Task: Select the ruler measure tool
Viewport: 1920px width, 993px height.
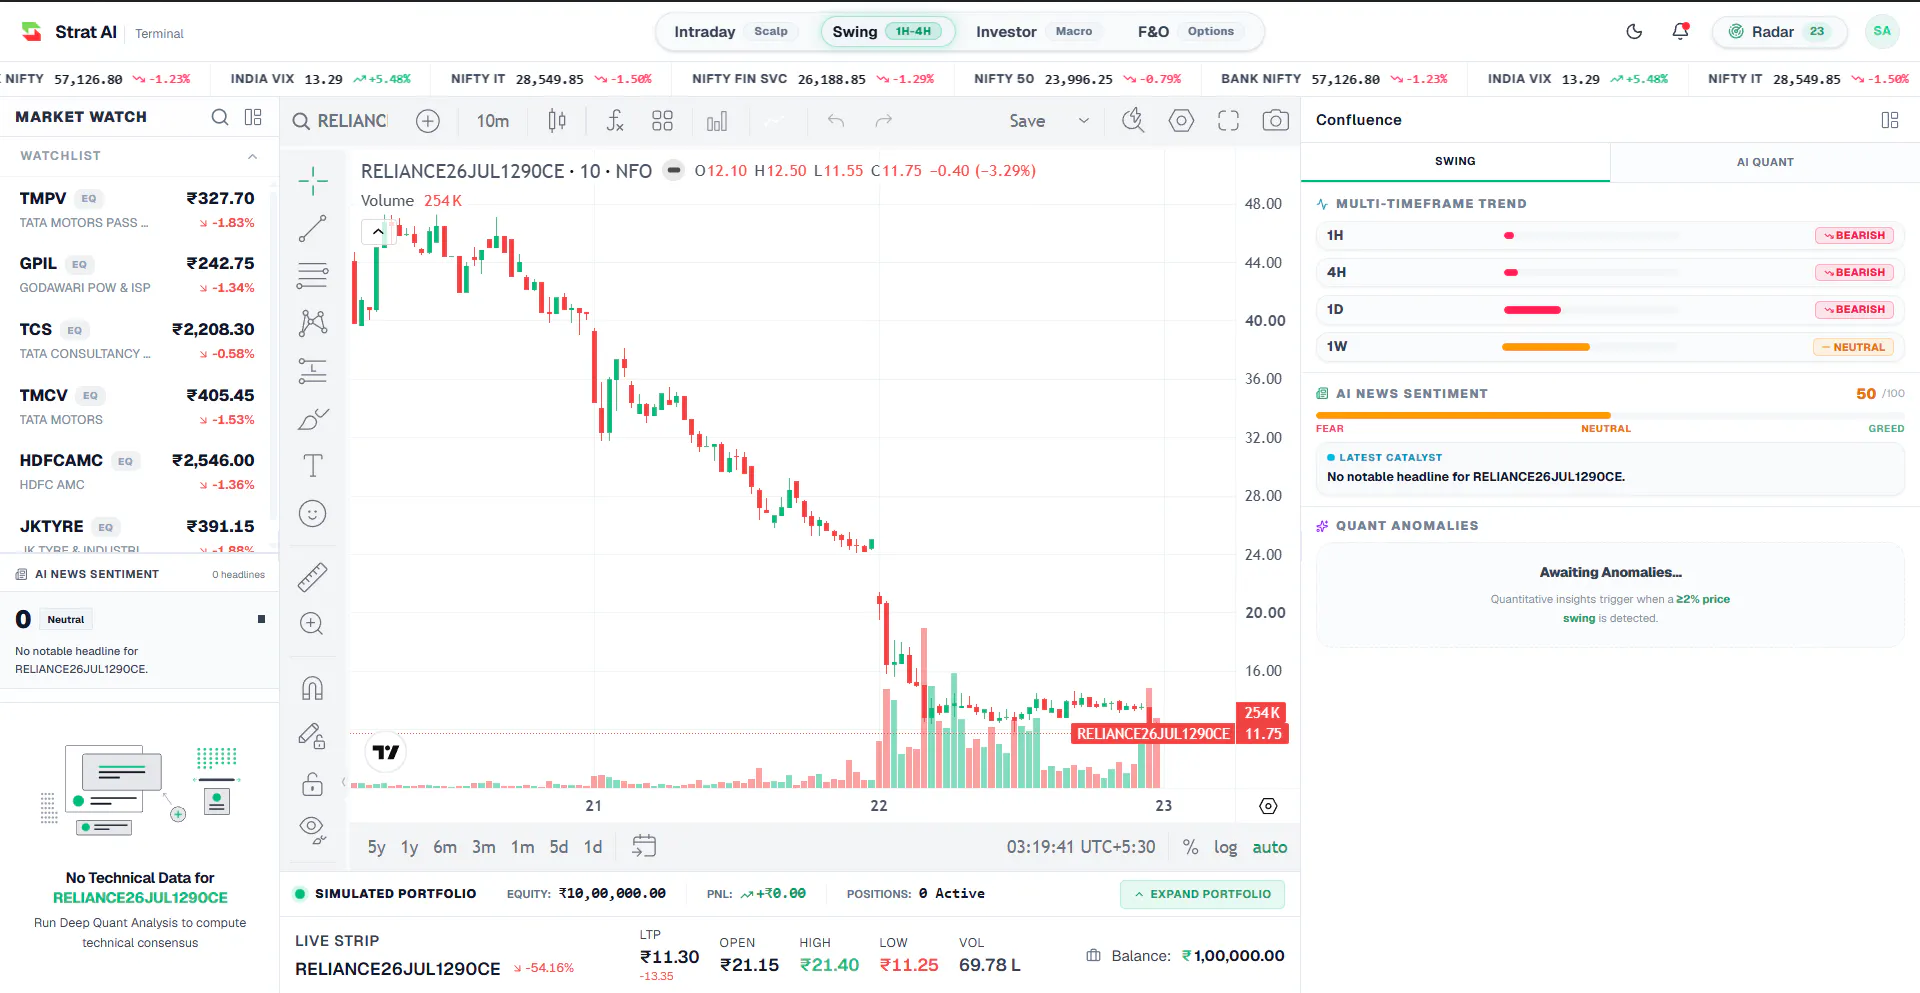Action: 313,577
